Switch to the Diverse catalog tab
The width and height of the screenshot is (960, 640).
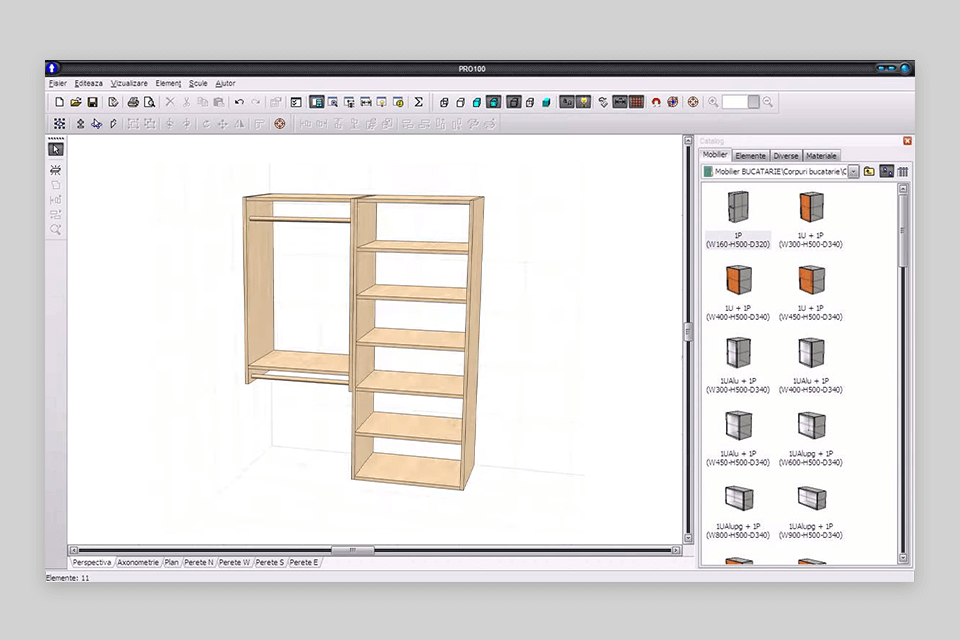click(786, 156)
